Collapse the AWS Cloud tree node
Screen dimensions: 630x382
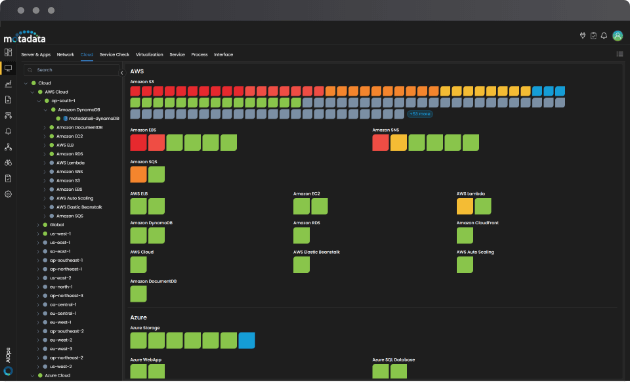[x=32, y=92]
